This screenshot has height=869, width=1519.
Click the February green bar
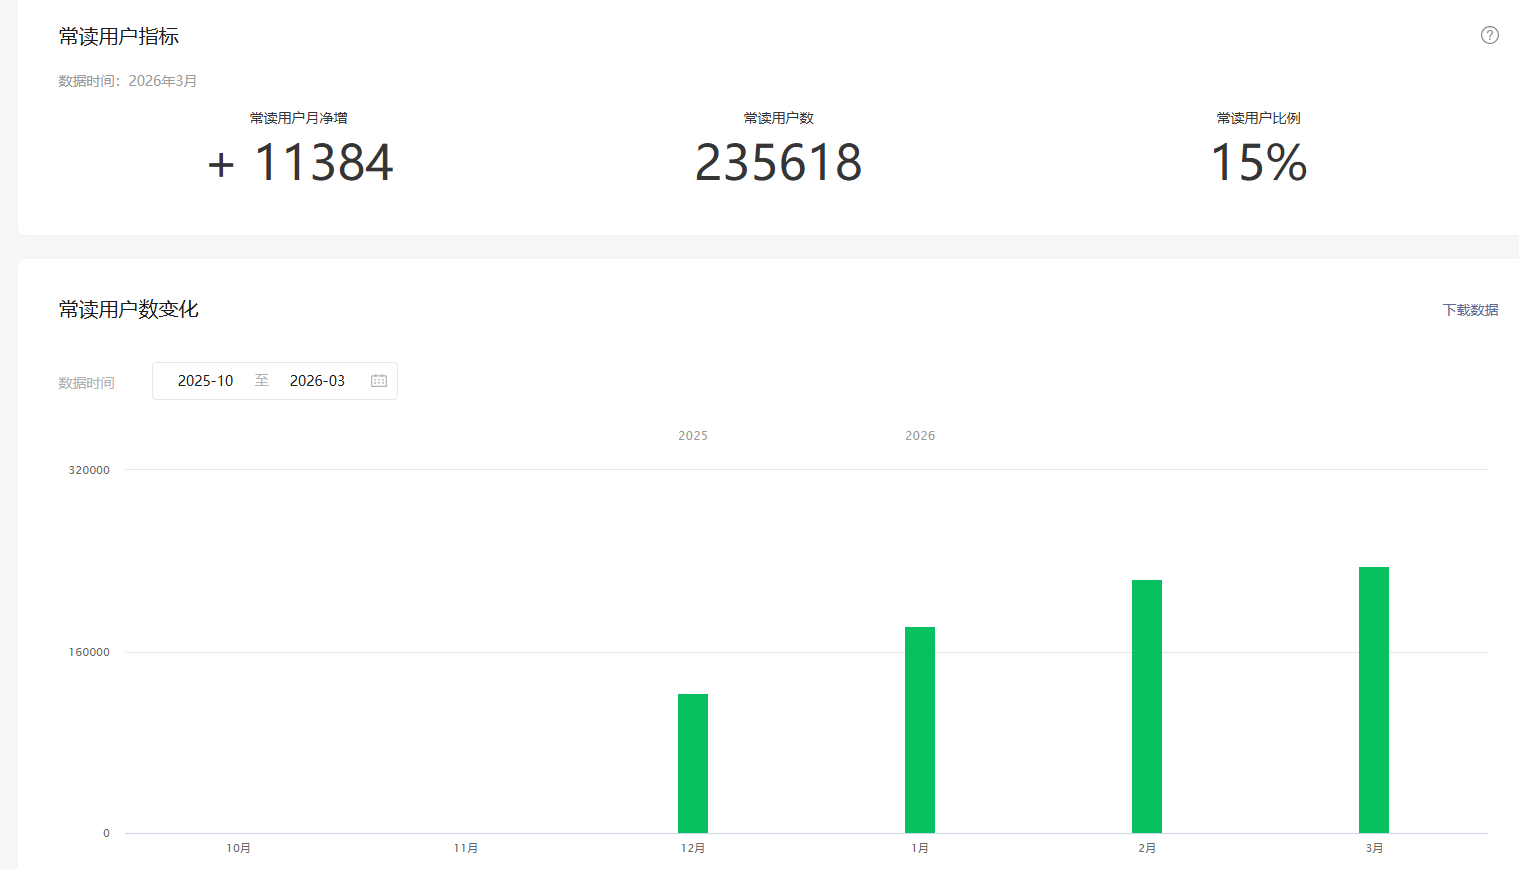pos(1147,706)
